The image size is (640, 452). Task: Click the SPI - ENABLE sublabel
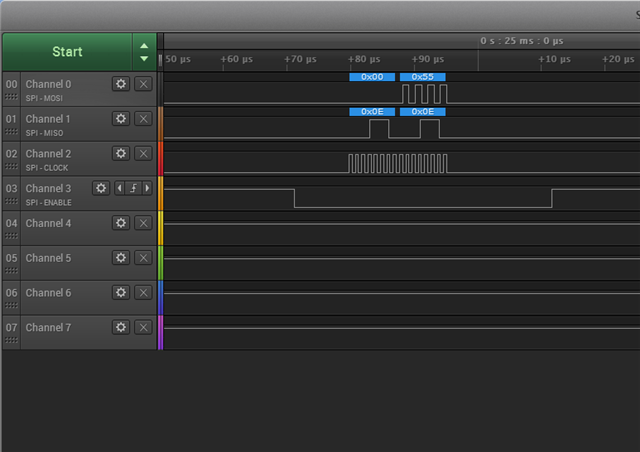coord(48,202)
